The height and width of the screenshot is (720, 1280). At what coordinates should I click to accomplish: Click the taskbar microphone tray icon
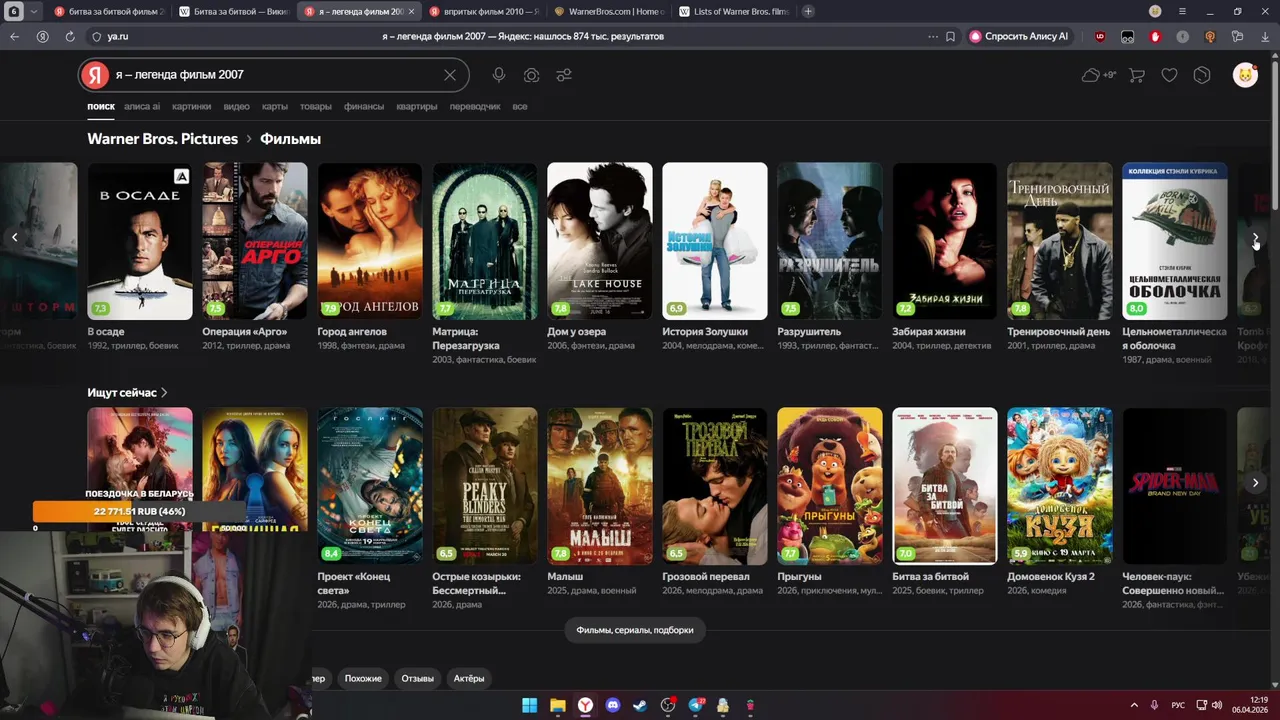1154,705
